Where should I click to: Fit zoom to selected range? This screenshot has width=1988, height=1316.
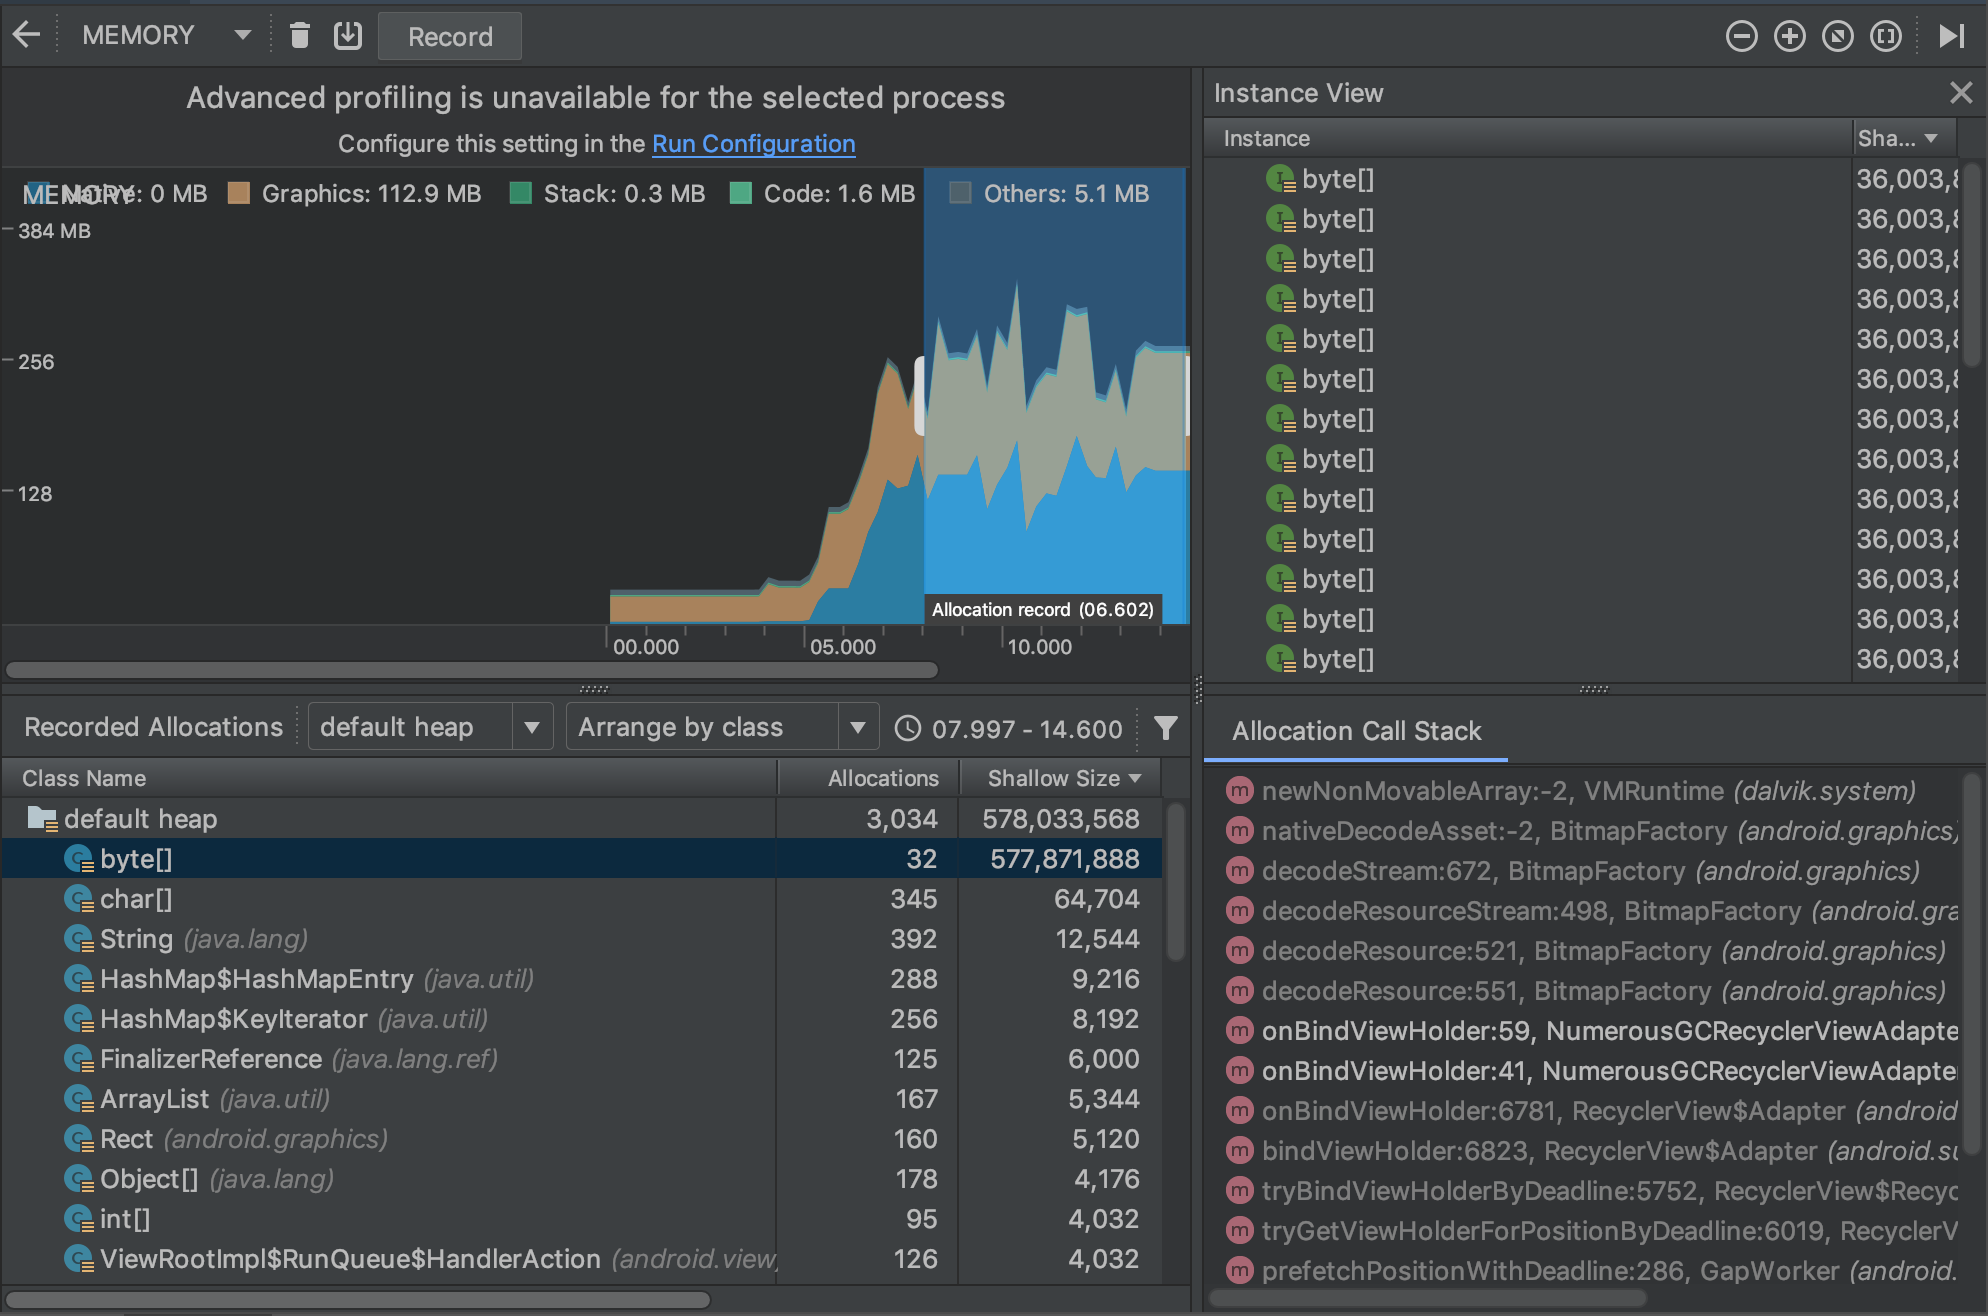(1887, 35)
